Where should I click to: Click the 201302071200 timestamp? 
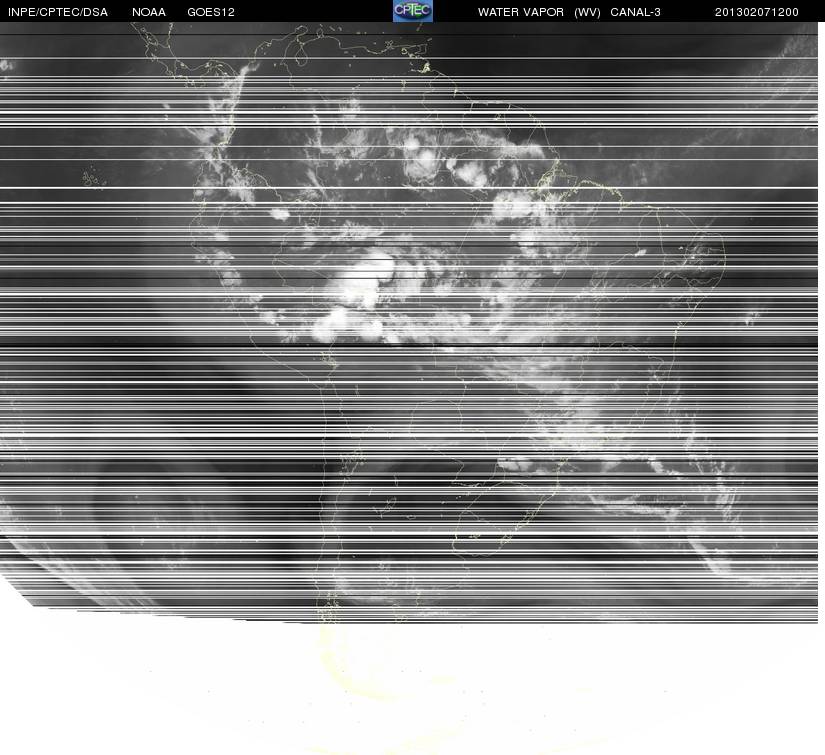pyautogui.click(x=757, y=12)
